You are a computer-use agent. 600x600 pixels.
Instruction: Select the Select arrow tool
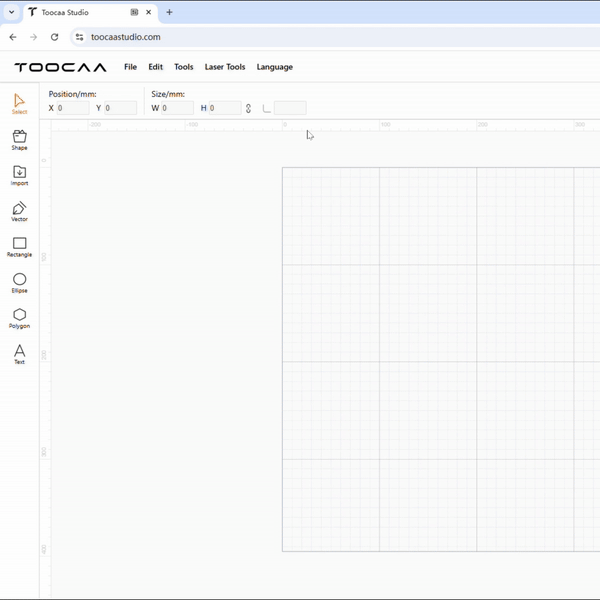pos(19,103)
